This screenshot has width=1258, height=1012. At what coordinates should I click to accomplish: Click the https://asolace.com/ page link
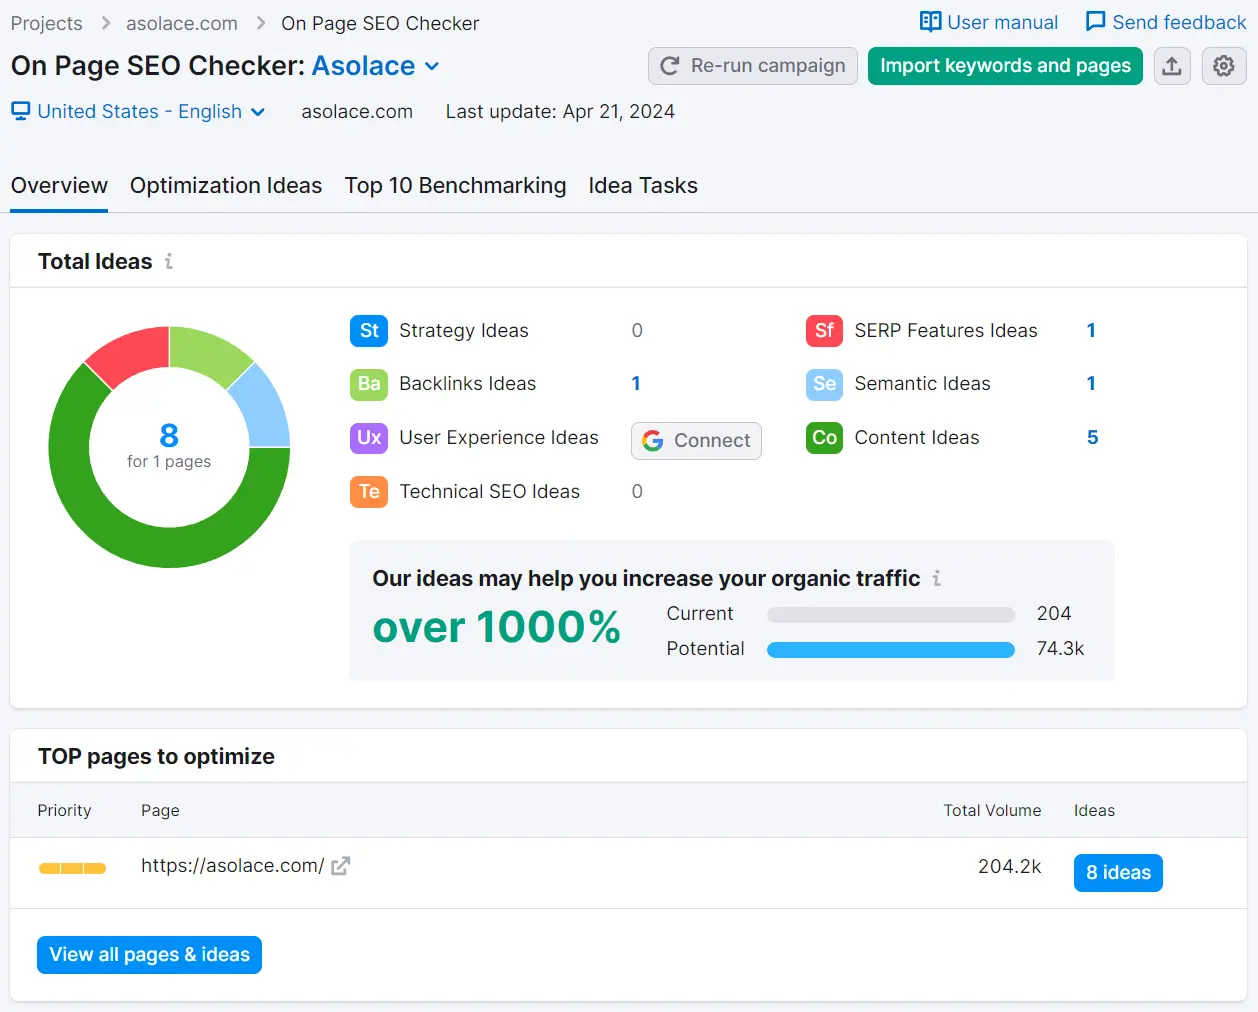click(x=233, y=866)
